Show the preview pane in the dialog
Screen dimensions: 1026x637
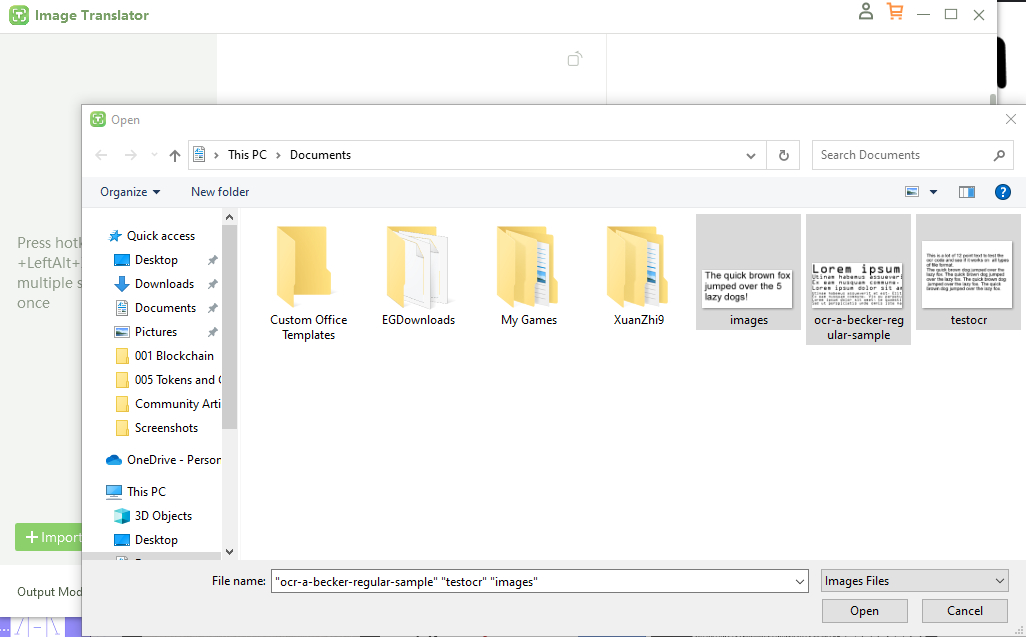966,191
